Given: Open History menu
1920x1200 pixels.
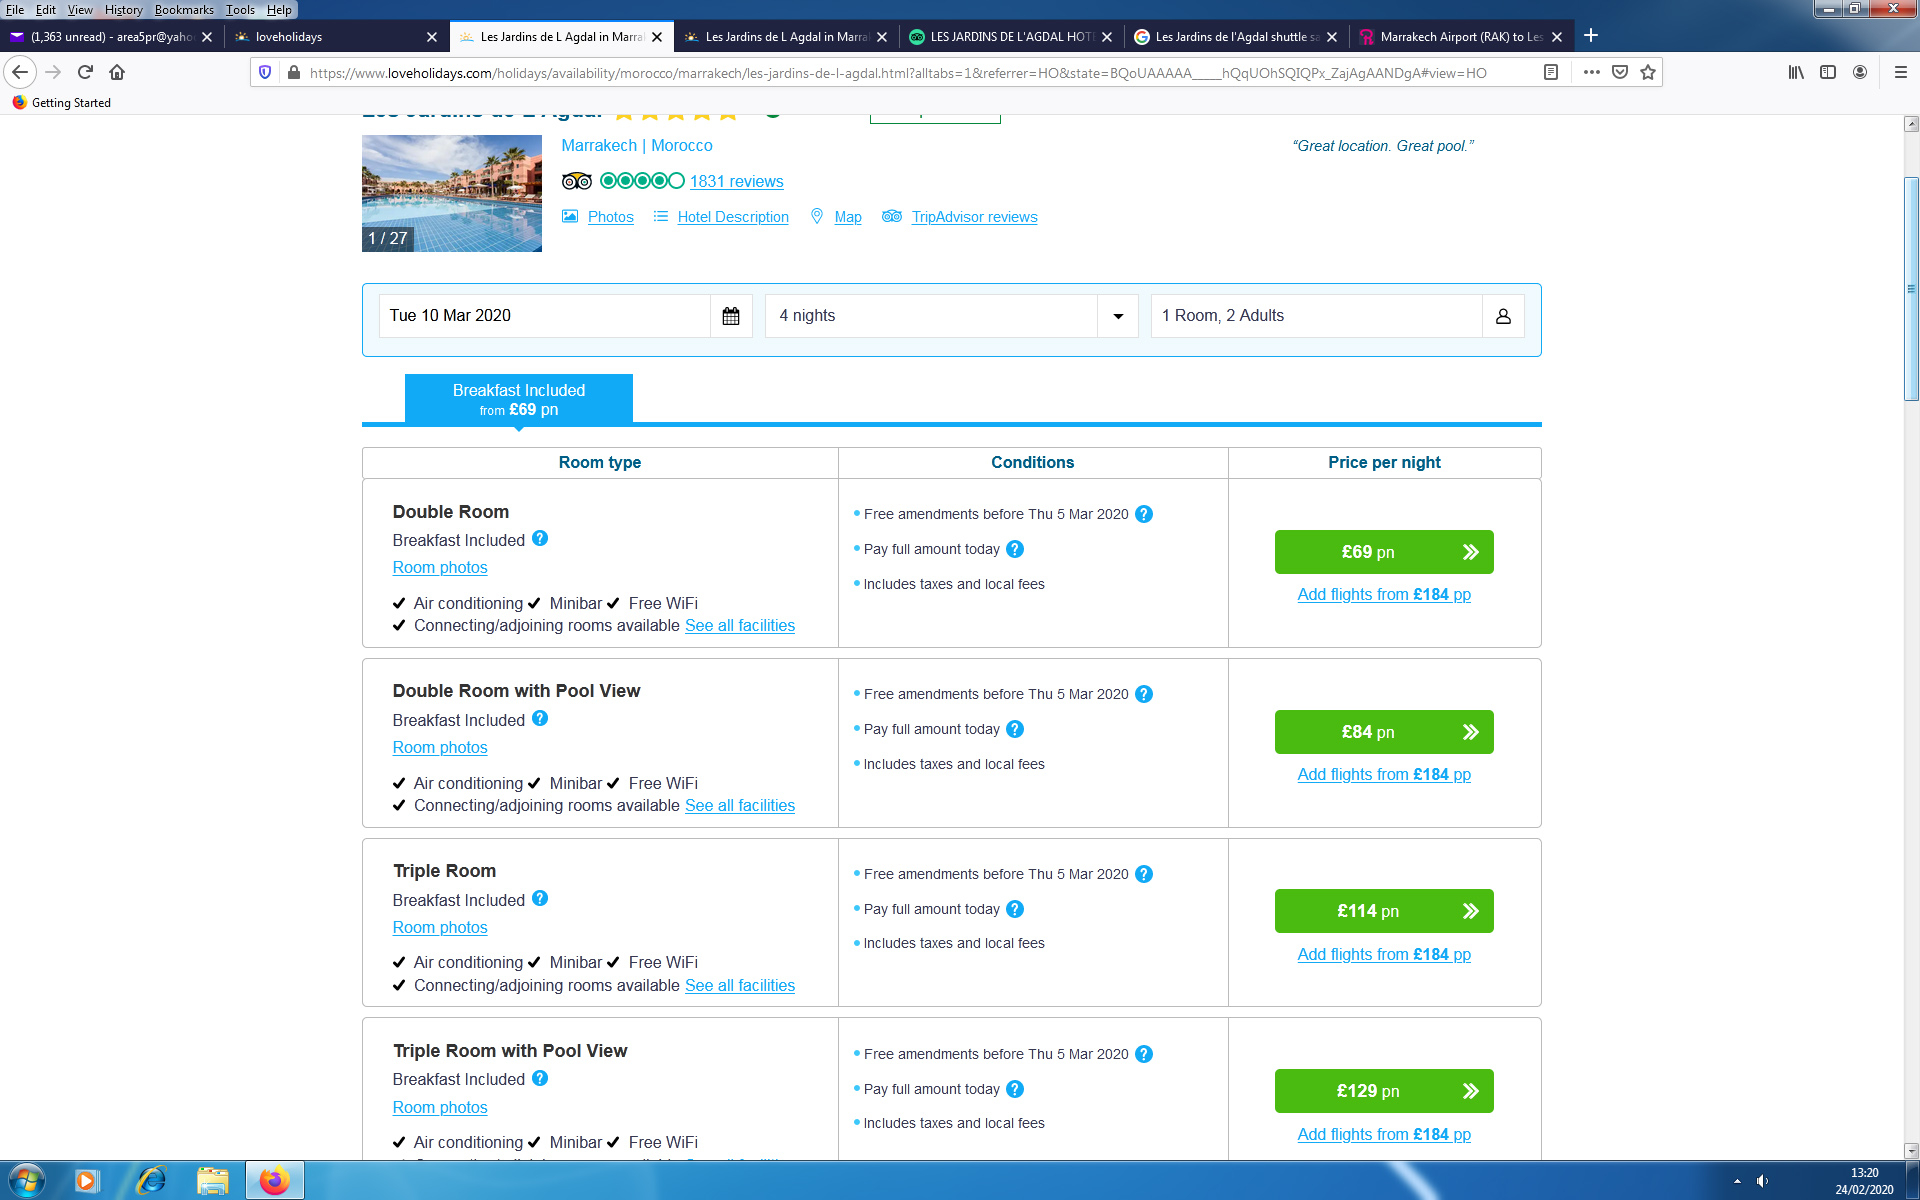Looking at the screenshot, I should pyautogui.click(x=123, y=10).
